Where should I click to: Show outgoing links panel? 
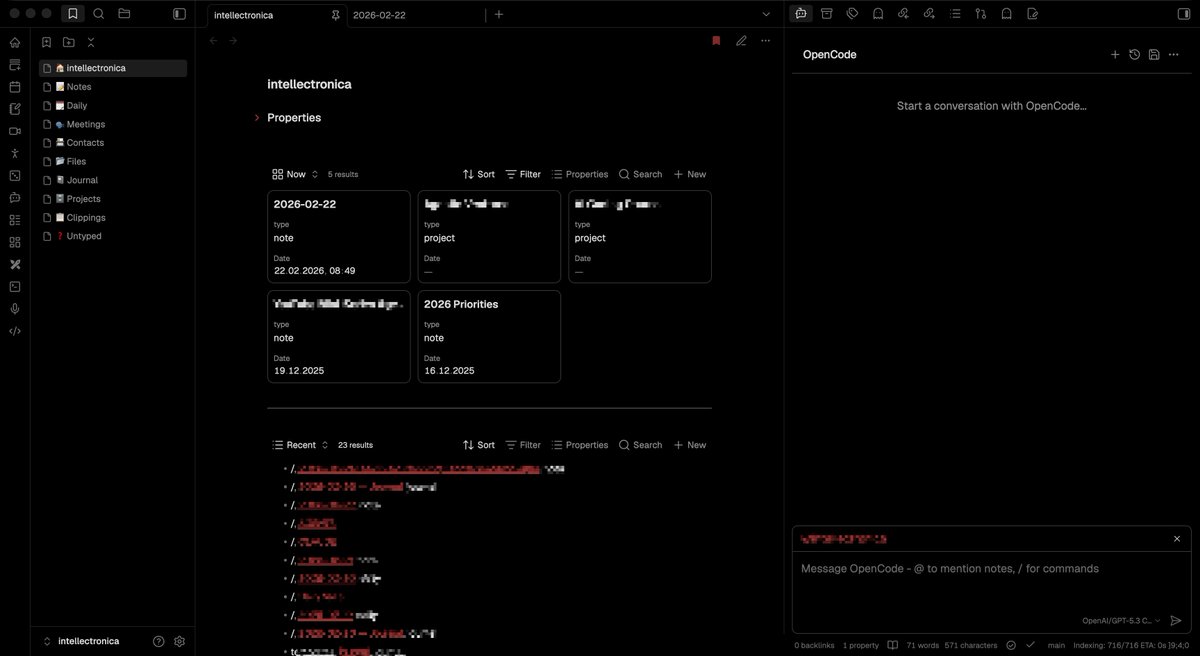(x=929, y=13)
